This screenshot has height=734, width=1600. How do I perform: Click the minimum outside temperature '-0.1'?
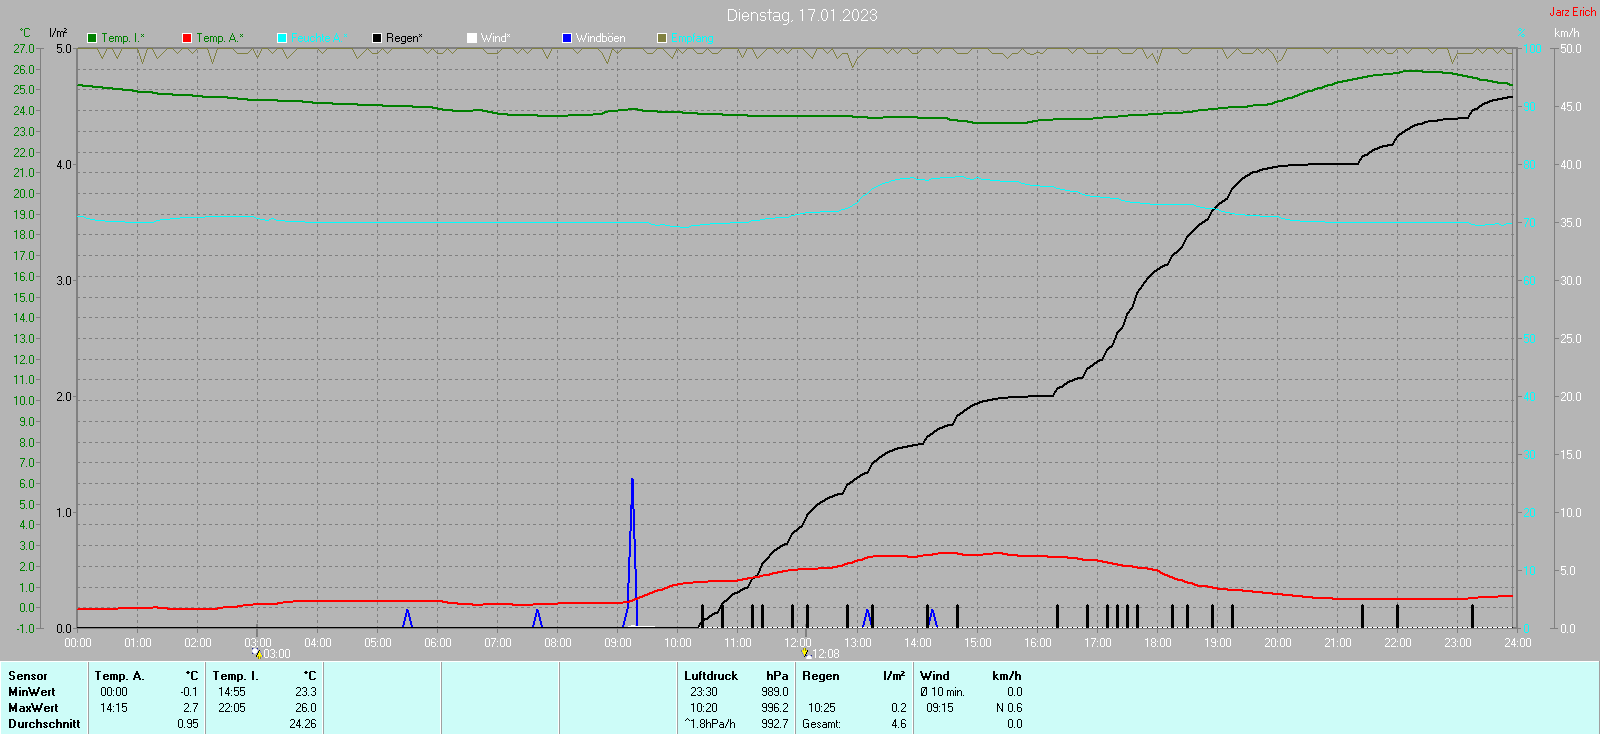click(189, 692)
